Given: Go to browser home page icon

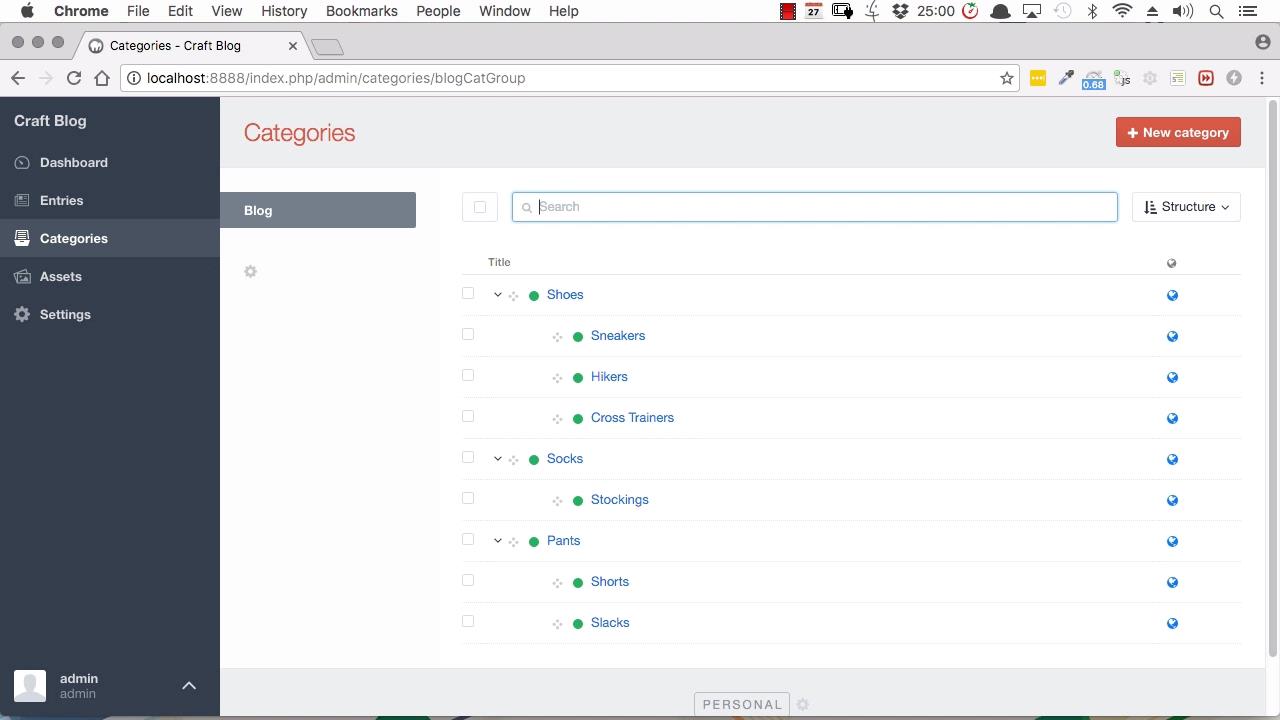Looking at the screenshot, I should coord(102,78).
